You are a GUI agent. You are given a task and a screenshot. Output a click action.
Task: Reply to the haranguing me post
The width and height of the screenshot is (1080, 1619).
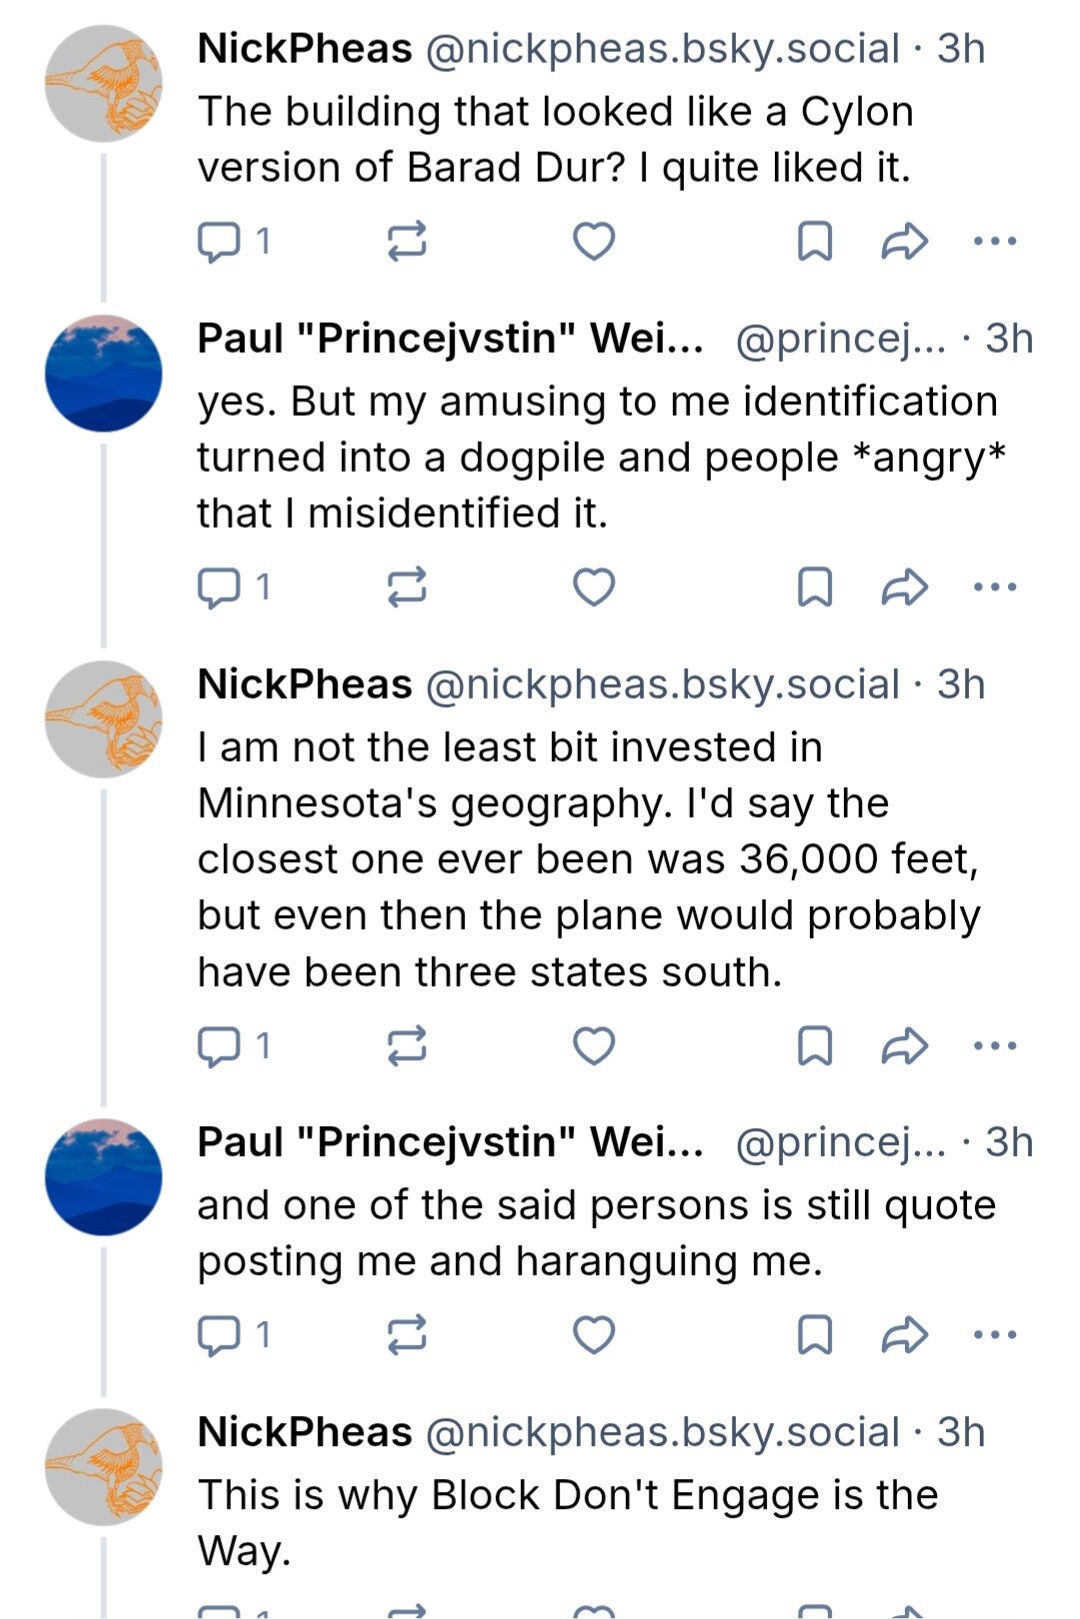(219, 1334)
